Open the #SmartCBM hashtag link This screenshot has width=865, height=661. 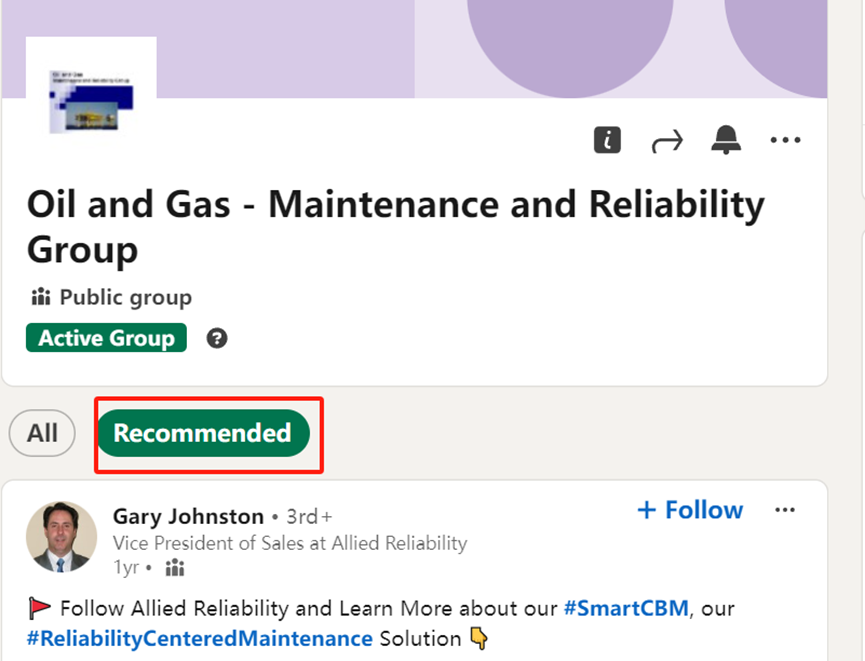point(626,608)
